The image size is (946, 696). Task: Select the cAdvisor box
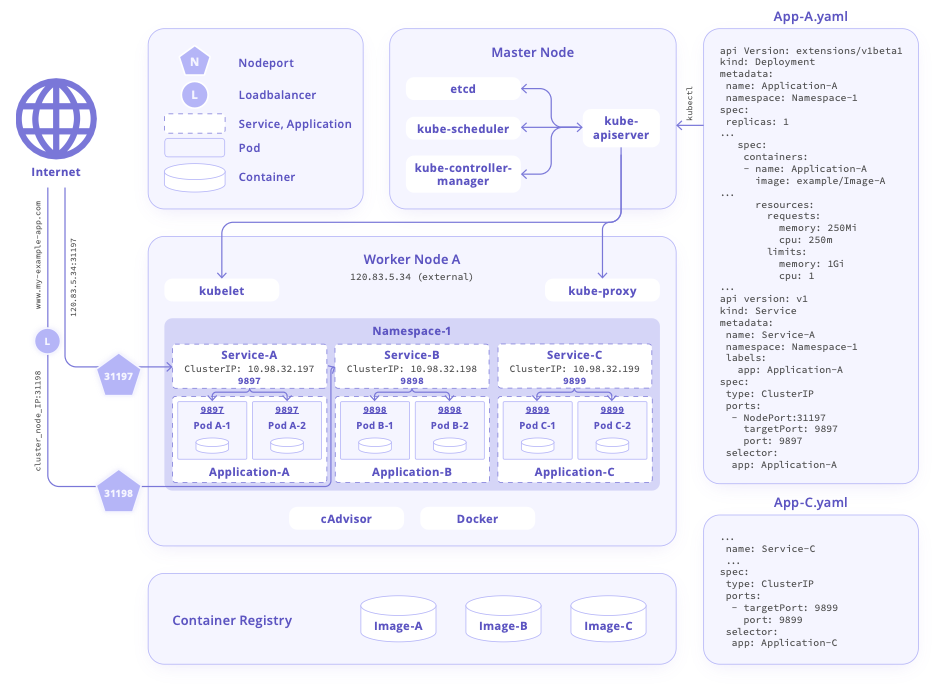coord(346,519)
